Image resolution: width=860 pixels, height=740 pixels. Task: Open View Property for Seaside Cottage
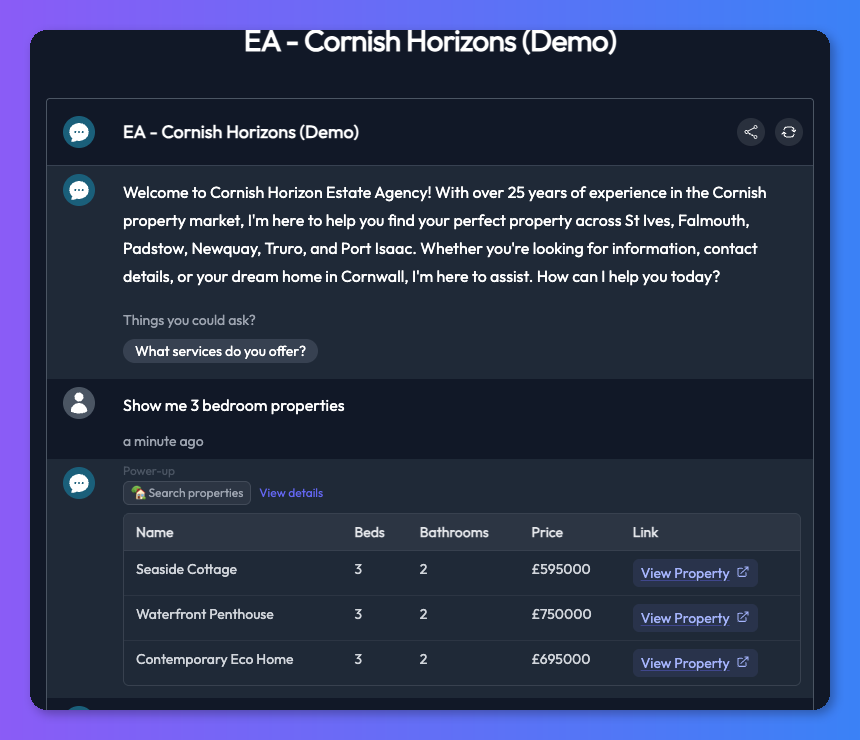click(x=695, y=573)
